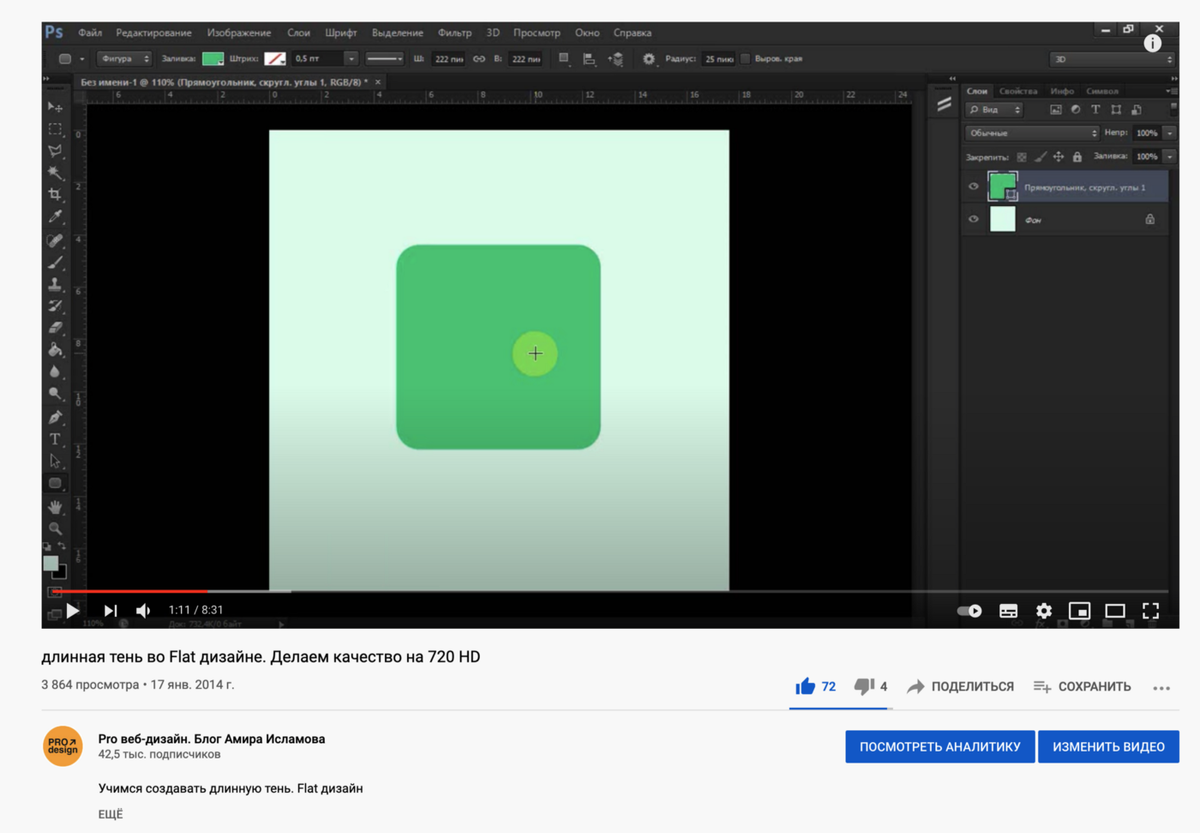Toggle the autoplay switch

click(x=969, y=610)
